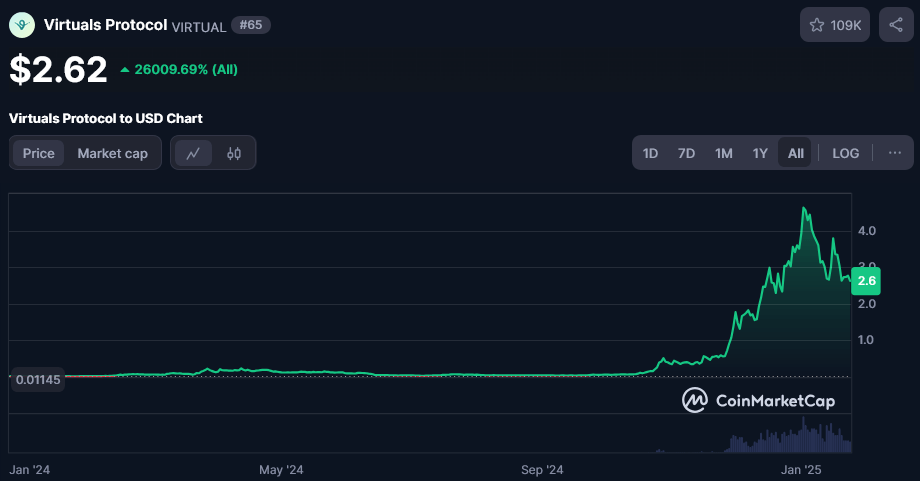
Task: Switch to Market cap view
Action: 112,153
